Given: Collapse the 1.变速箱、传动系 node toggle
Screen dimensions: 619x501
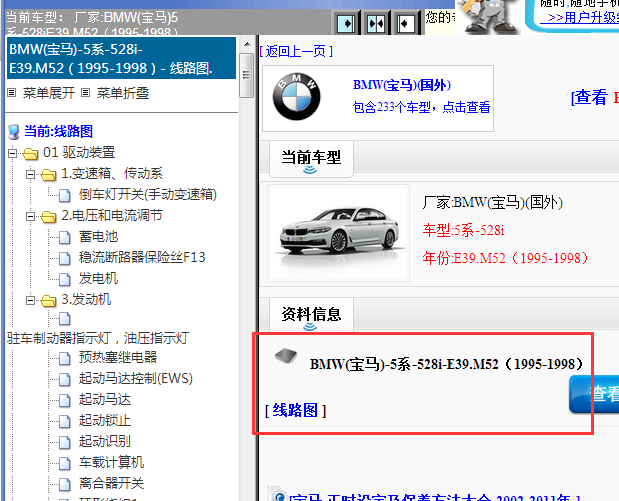Looking at the screenshot, I should [30, 174].
